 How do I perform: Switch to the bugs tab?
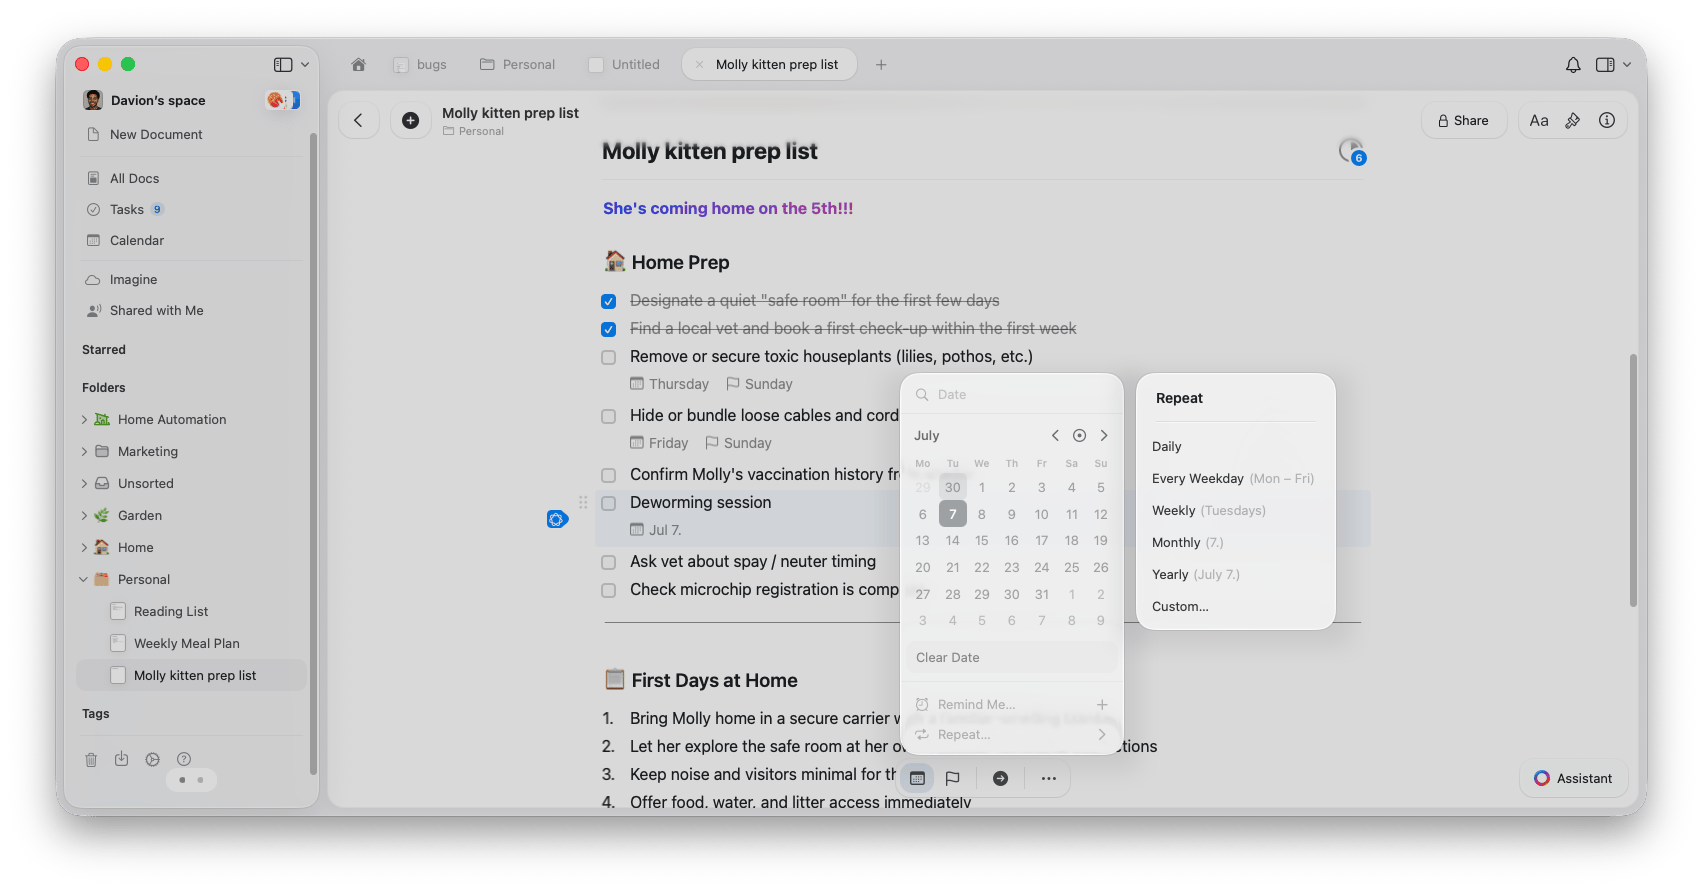420,65
